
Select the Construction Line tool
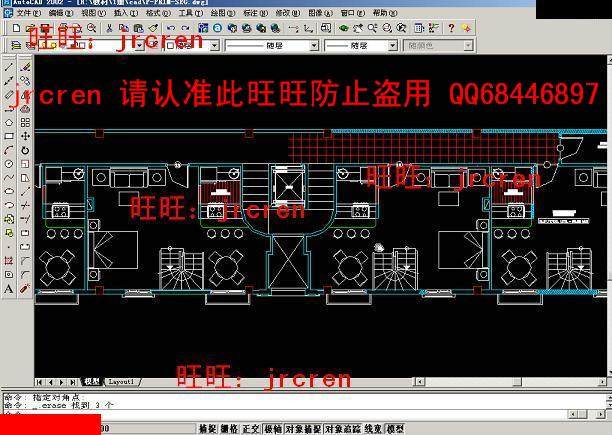9,81
